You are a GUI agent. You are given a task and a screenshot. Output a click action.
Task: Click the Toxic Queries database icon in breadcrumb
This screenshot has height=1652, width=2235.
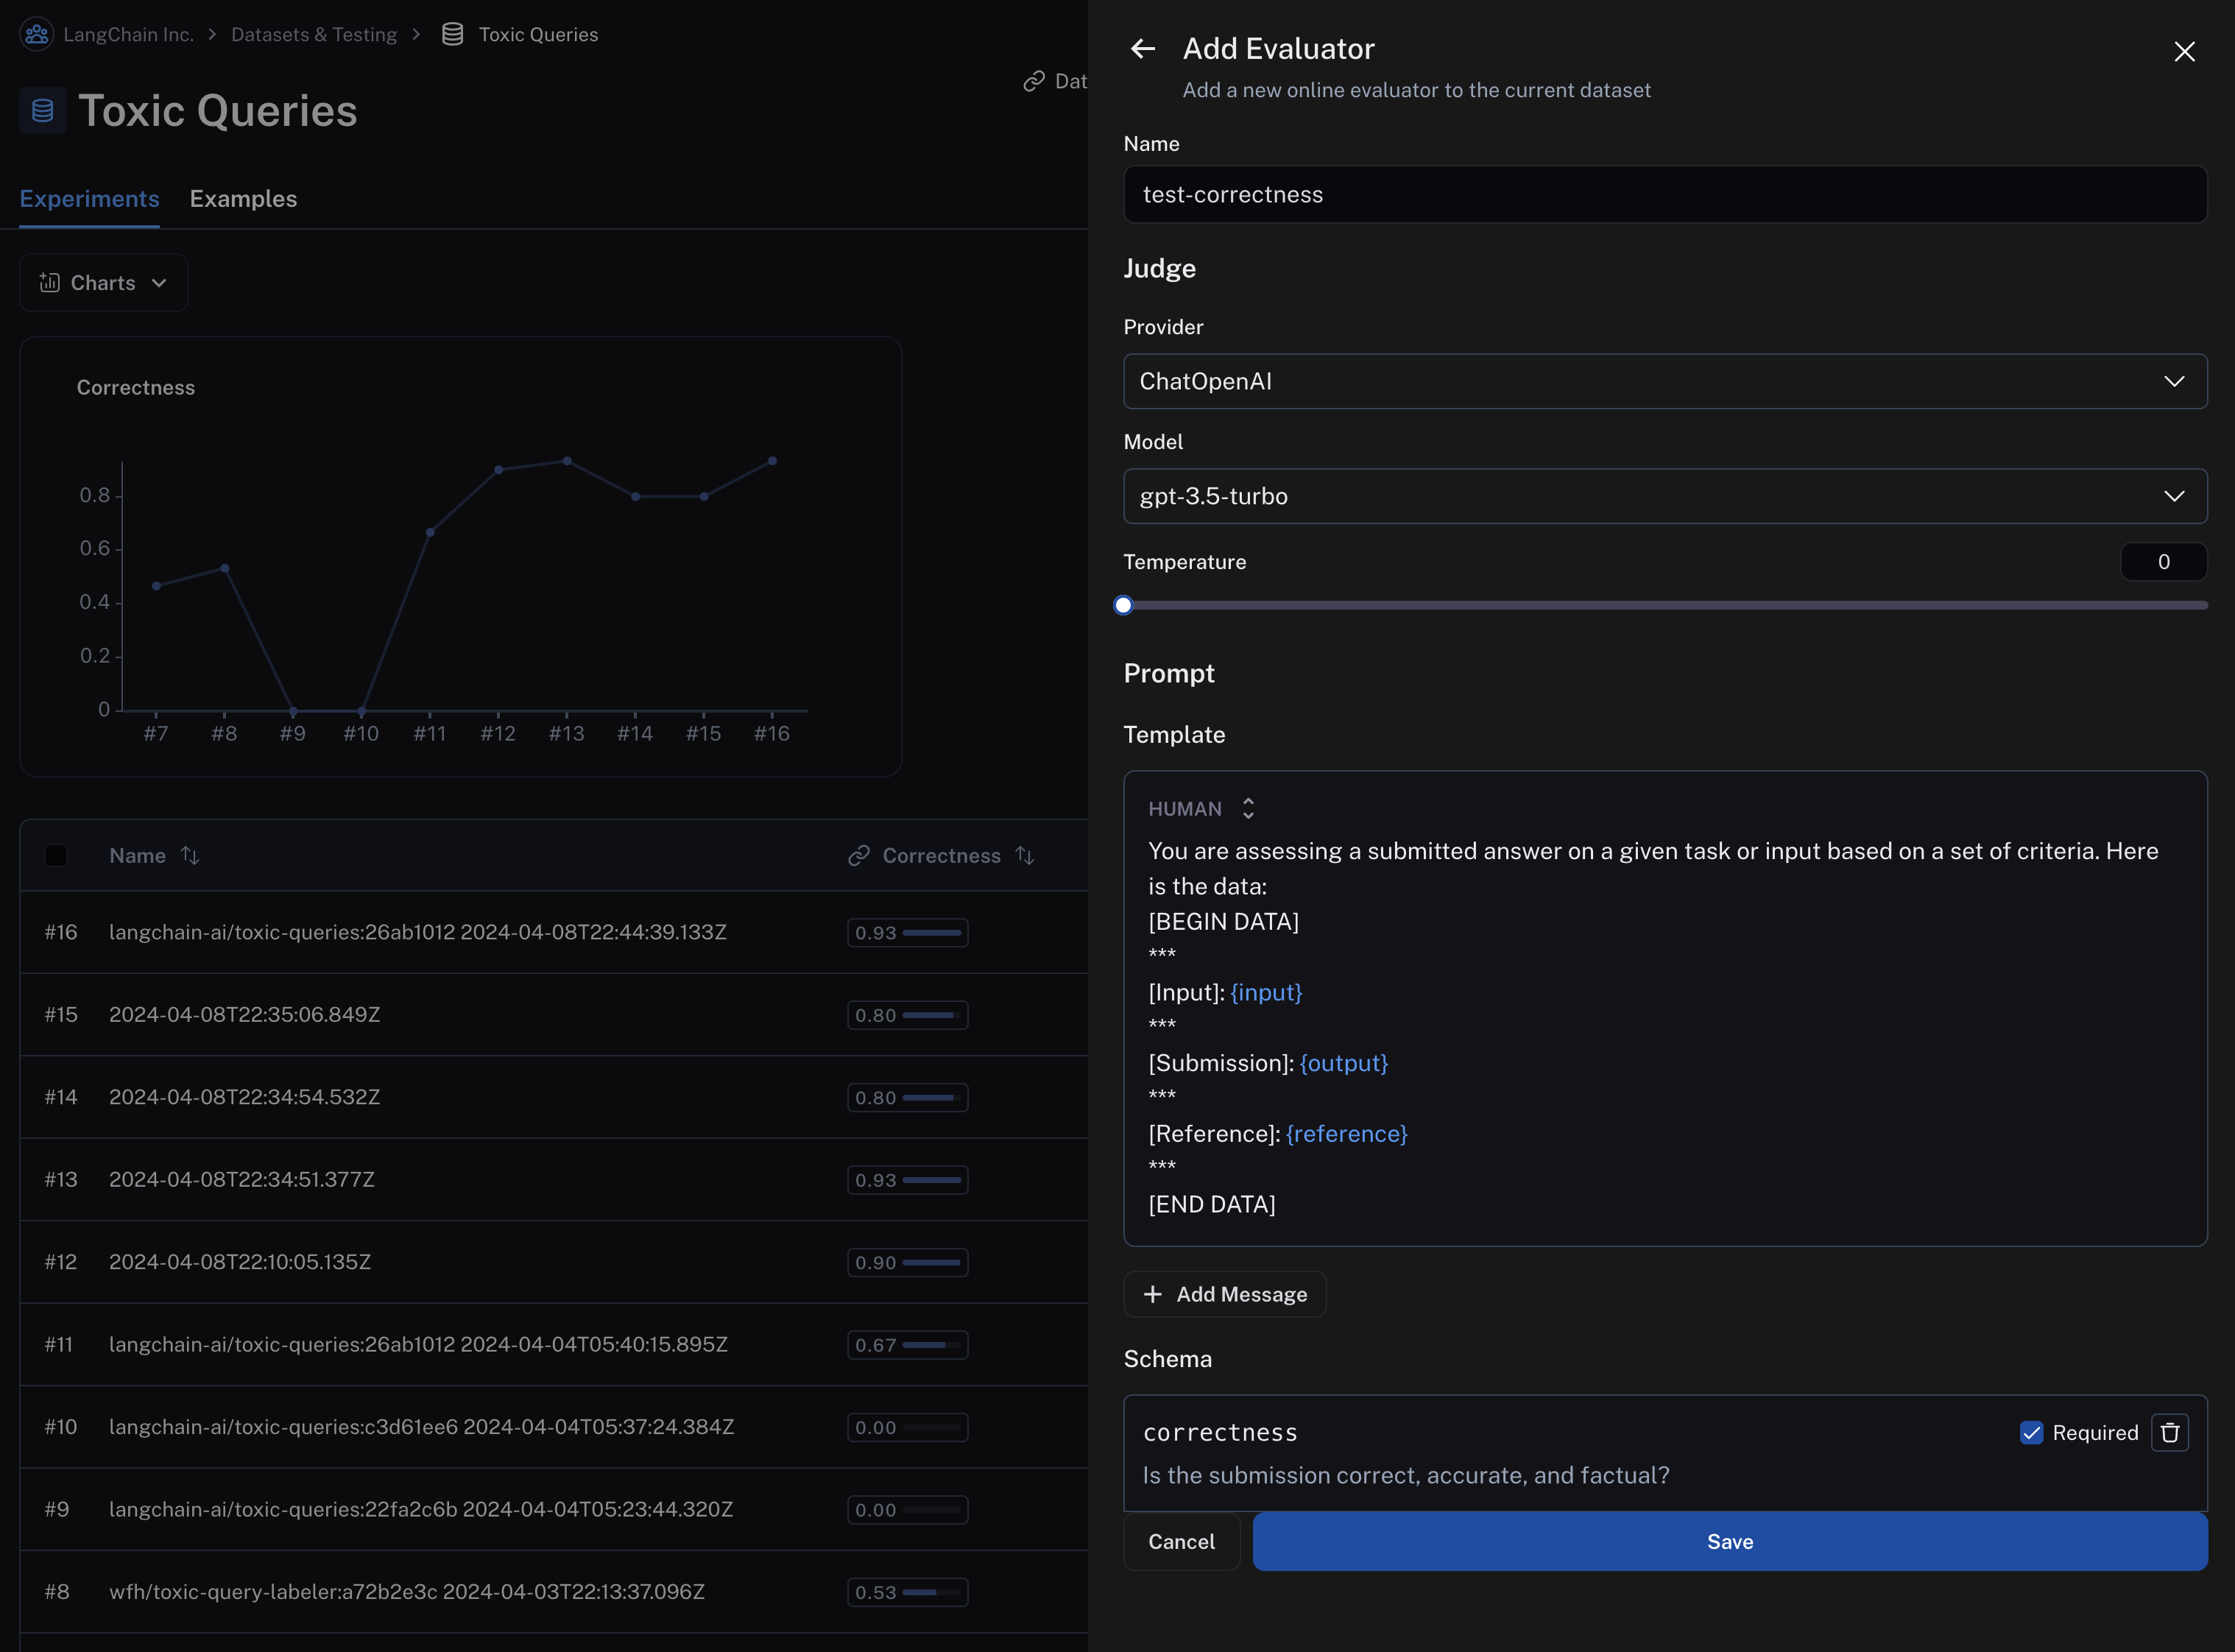click(452, 33)
